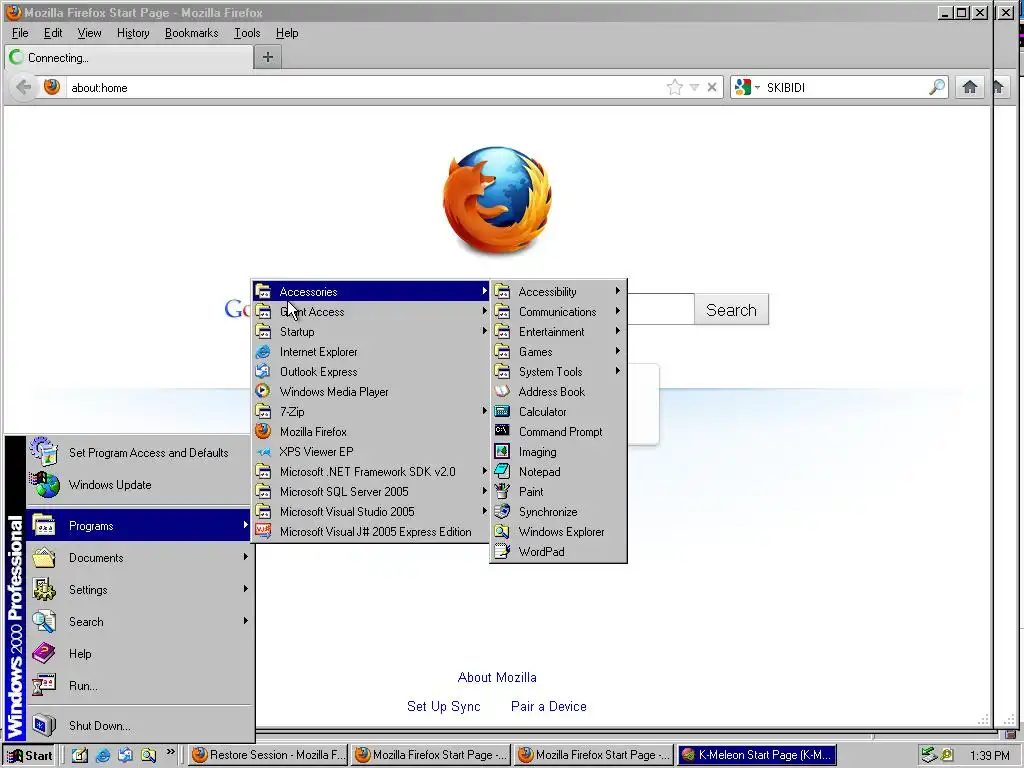Click the Set Up Sync link

click(x=443, y=707)
